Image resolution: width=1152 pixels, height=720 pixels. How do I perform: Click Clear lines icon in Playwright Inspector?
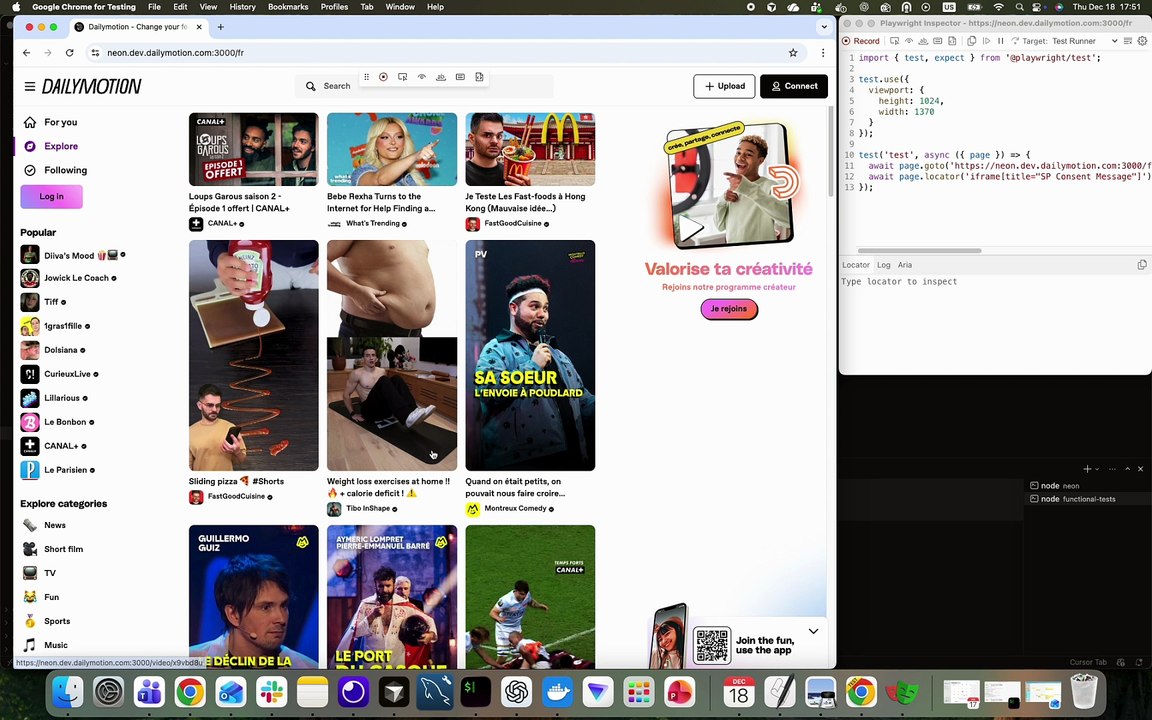click(x=1128, y=41)
